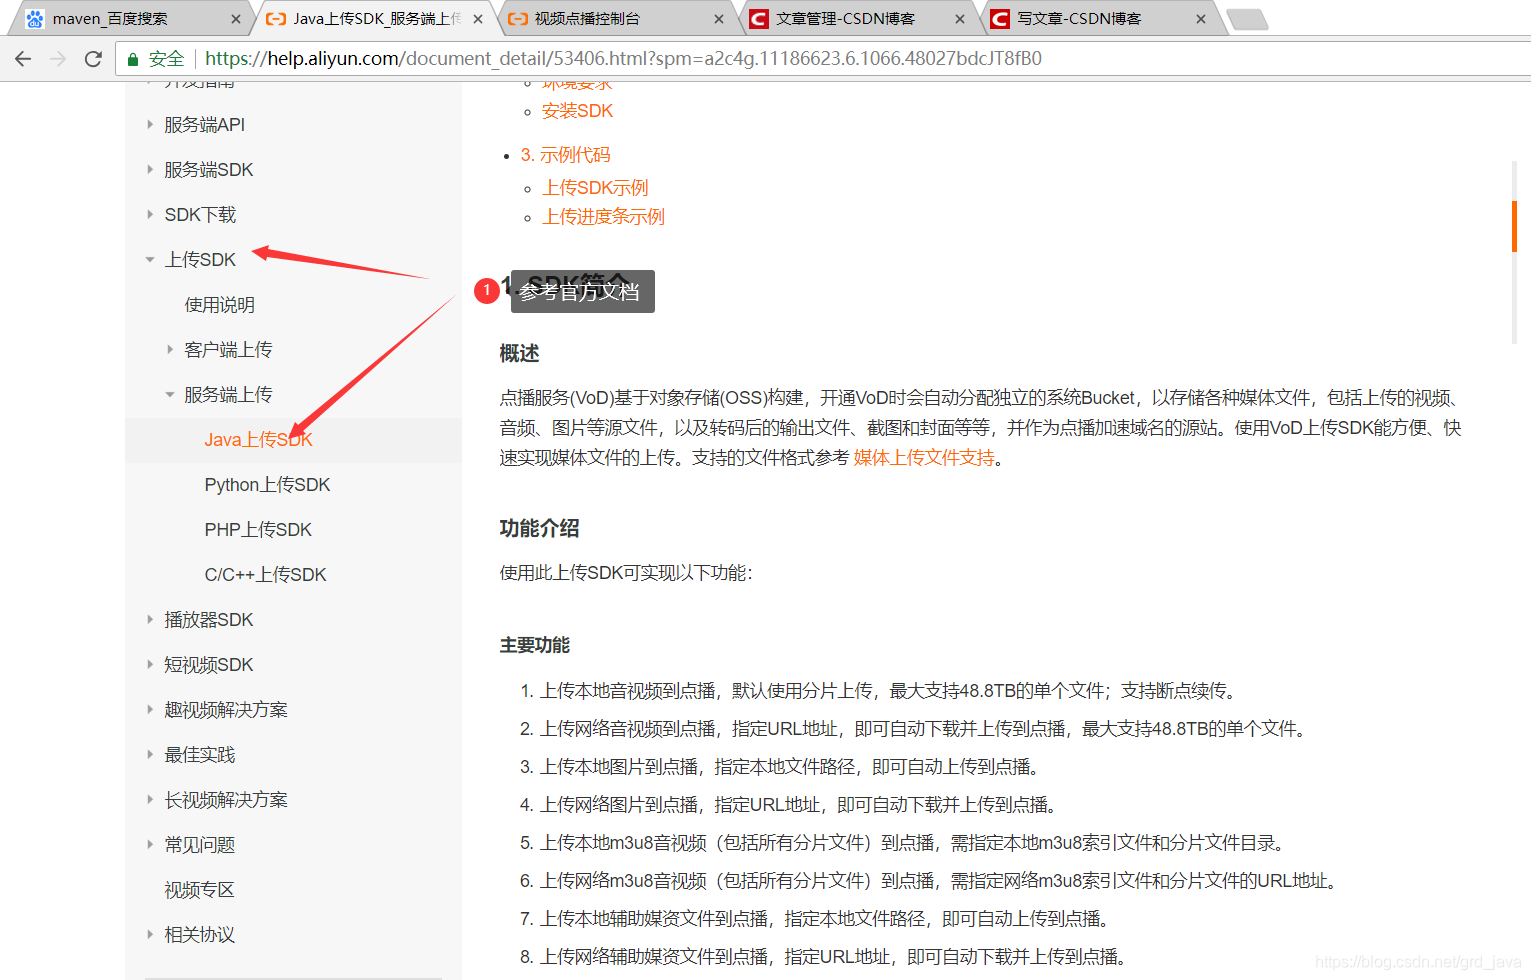Close the 文章管理-CSDN博客 tab
Image resolution: width=1531 pixels, height=980 pixels.
point(960,19)
